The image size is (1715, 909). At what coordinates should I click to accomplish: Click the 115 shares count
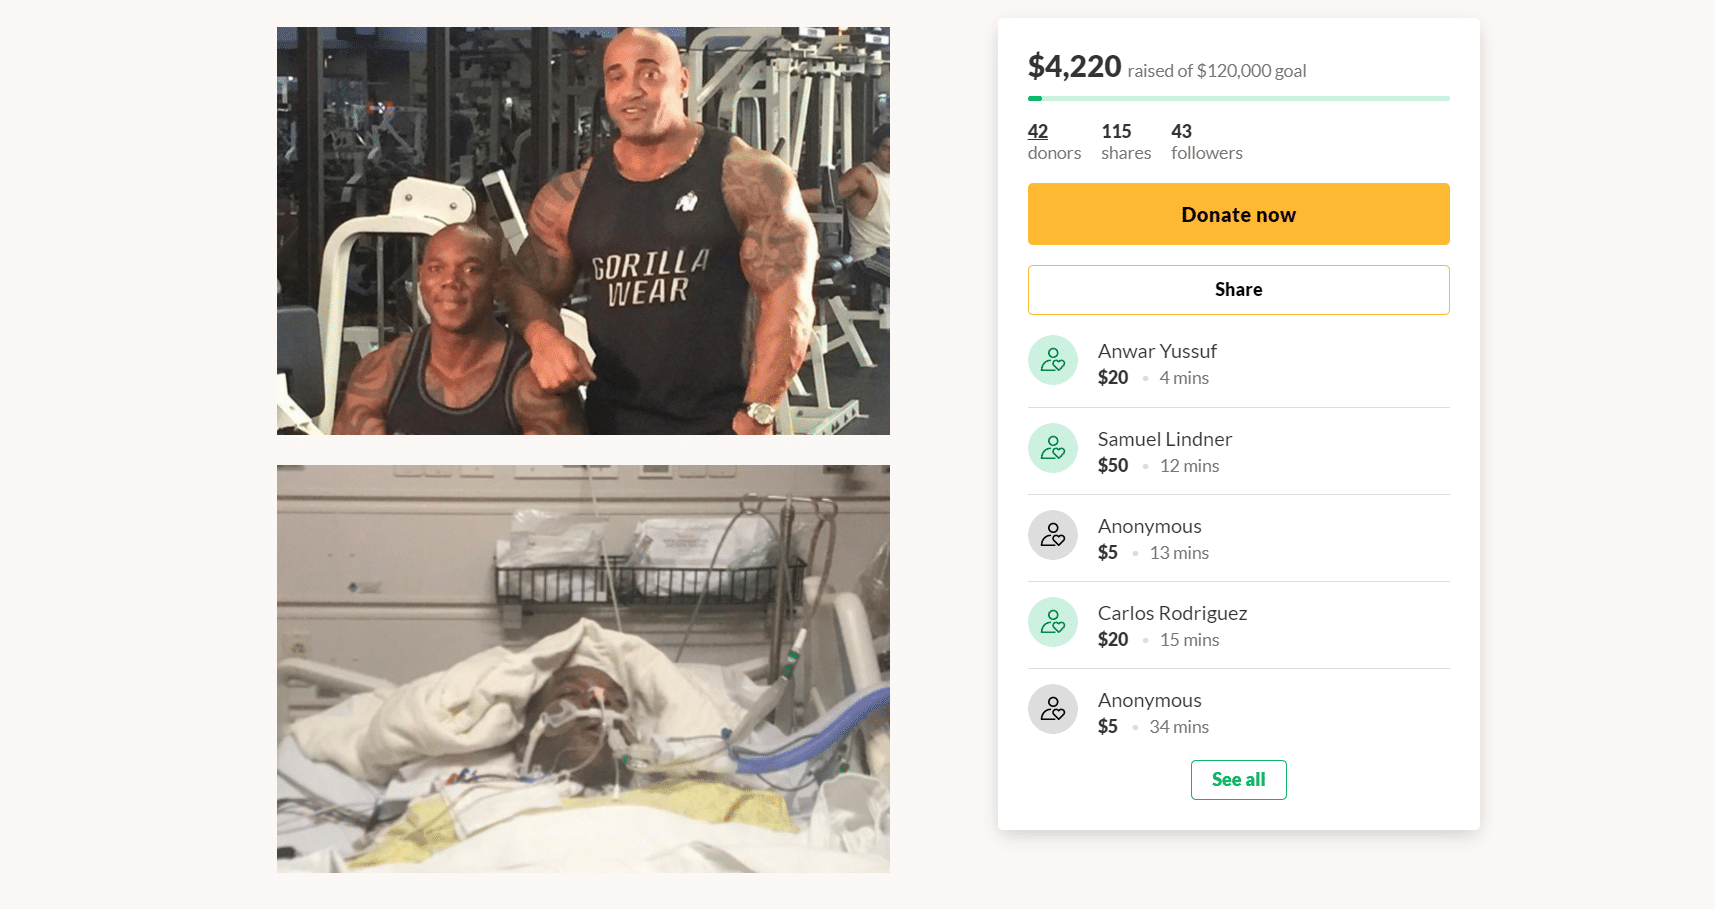coord(1126,142)
